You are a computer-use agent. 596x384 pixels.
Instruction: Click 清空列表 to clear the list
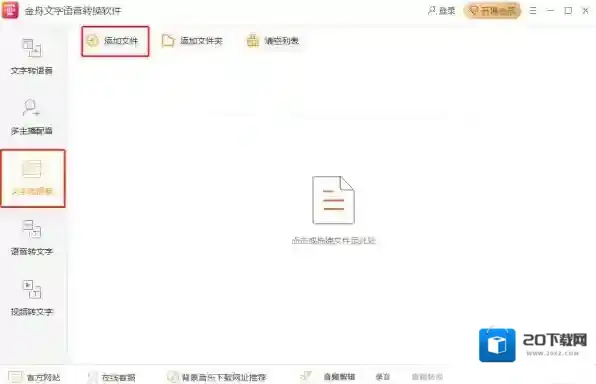273,41
